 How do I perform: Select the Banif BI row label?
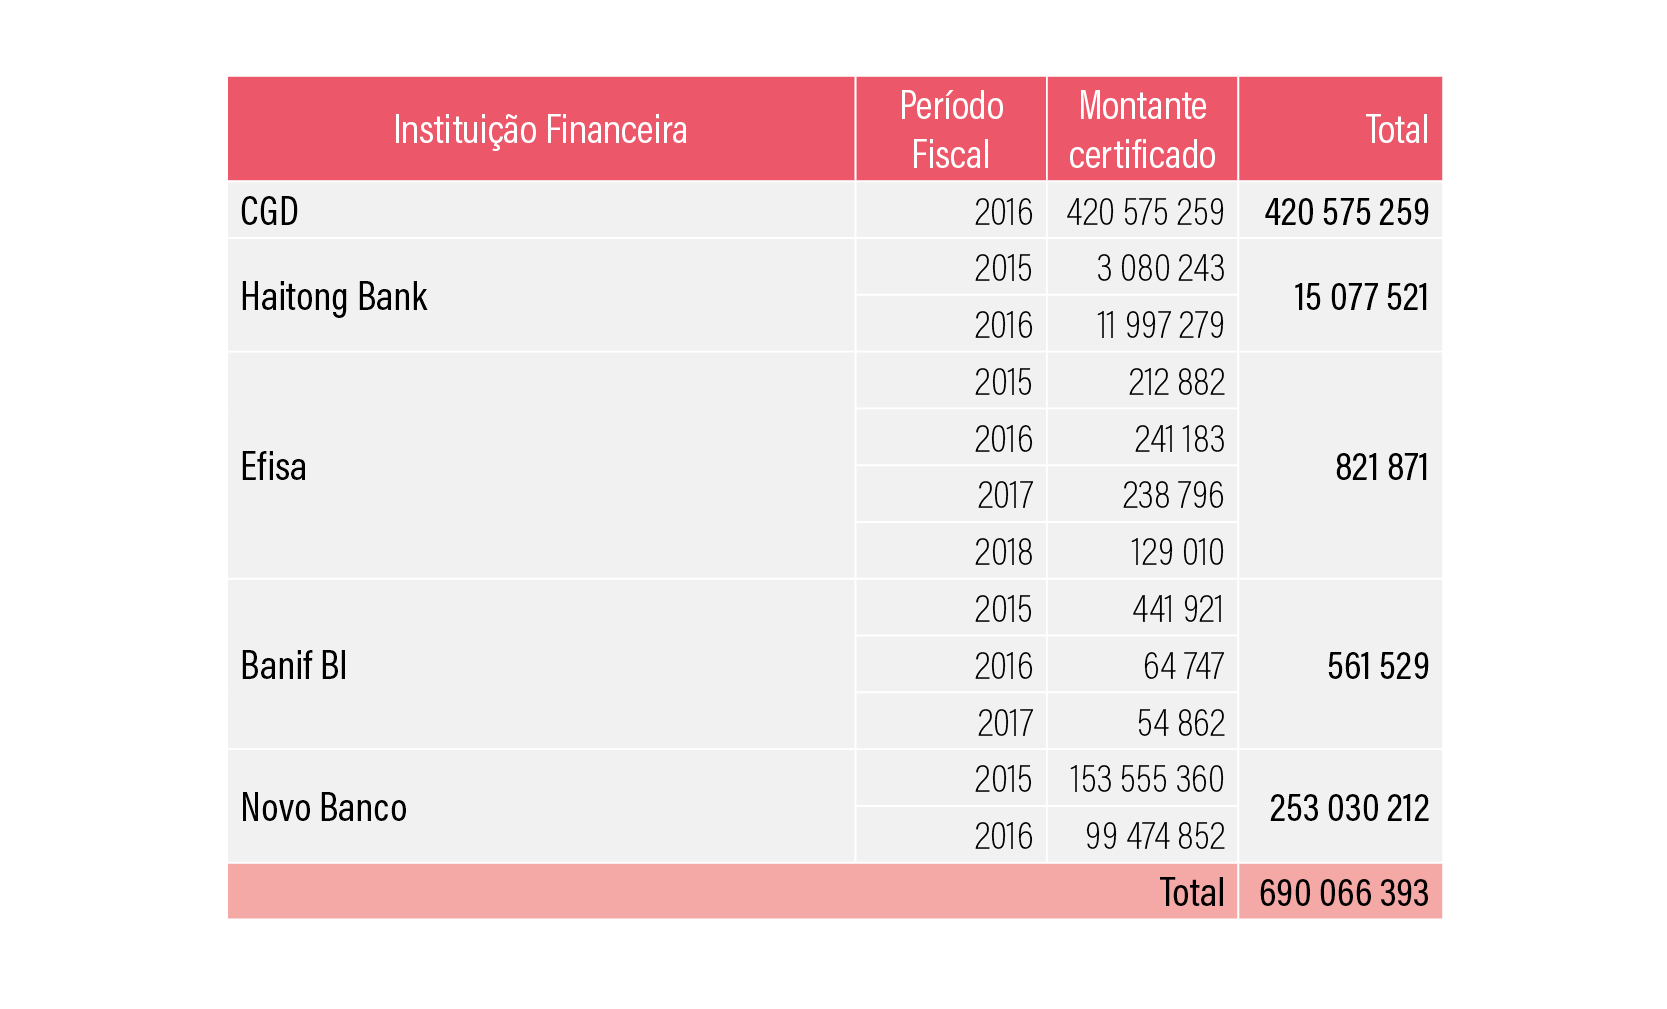pyautogui.click(x=294, y=666)
